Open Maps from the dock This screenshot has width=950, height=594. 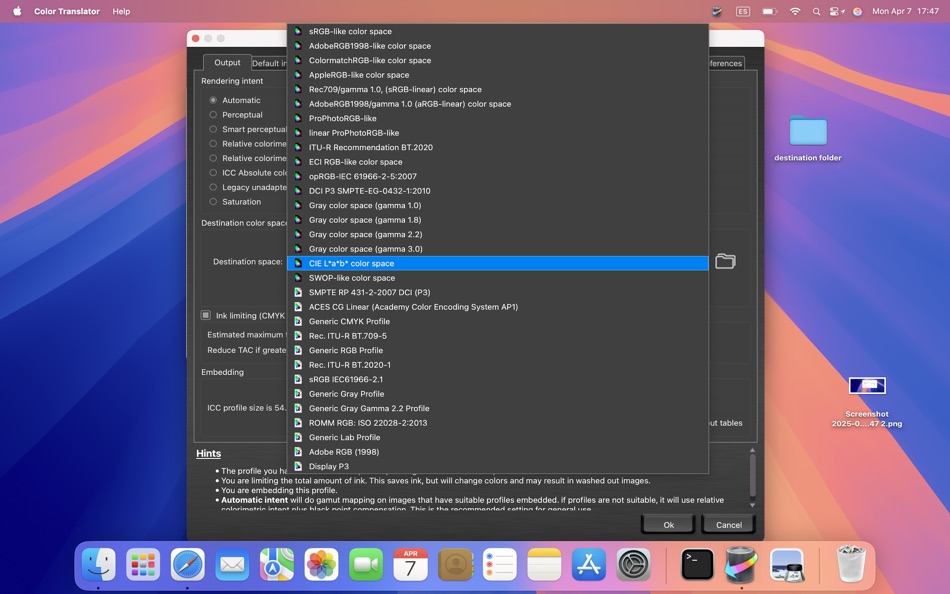tap(277, 565)
